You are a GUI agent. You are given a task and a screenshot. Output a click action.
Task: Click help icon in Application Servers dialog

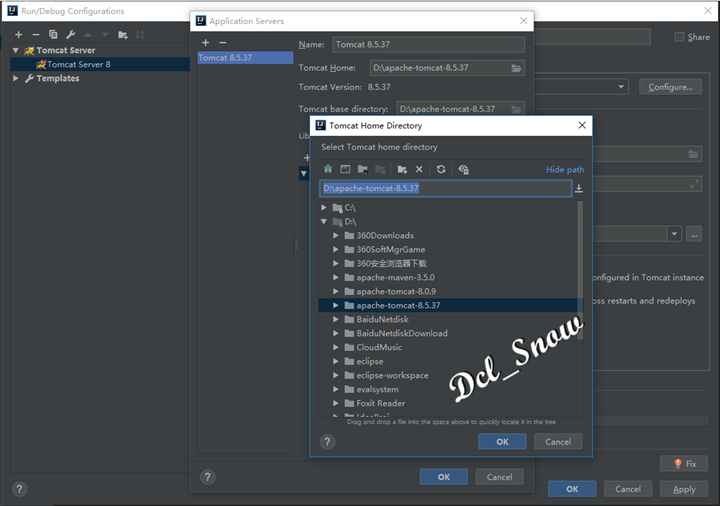coord(208,477)
